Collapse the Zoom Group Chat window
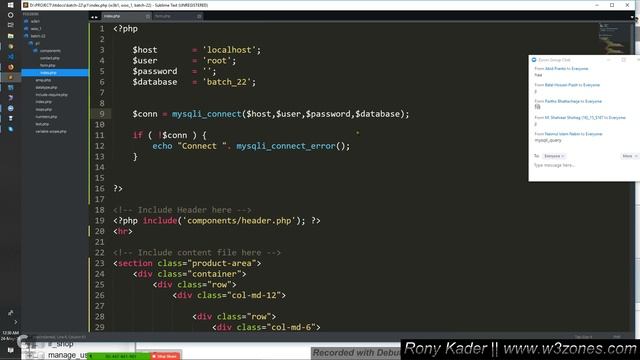The height and width of the screenshot is (360, 640). [609, 60]
